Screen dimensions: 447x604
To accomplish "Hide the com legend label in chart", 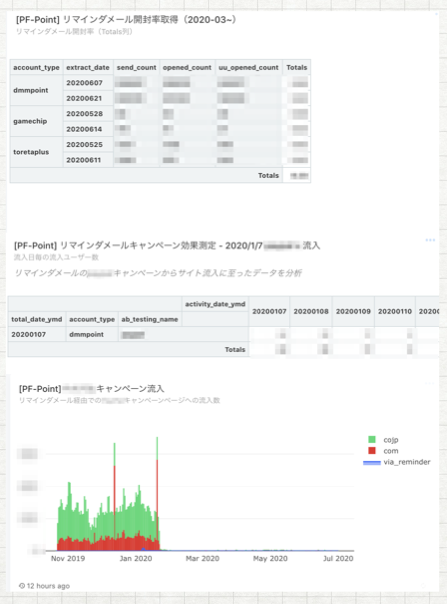I will coord(391,451).
